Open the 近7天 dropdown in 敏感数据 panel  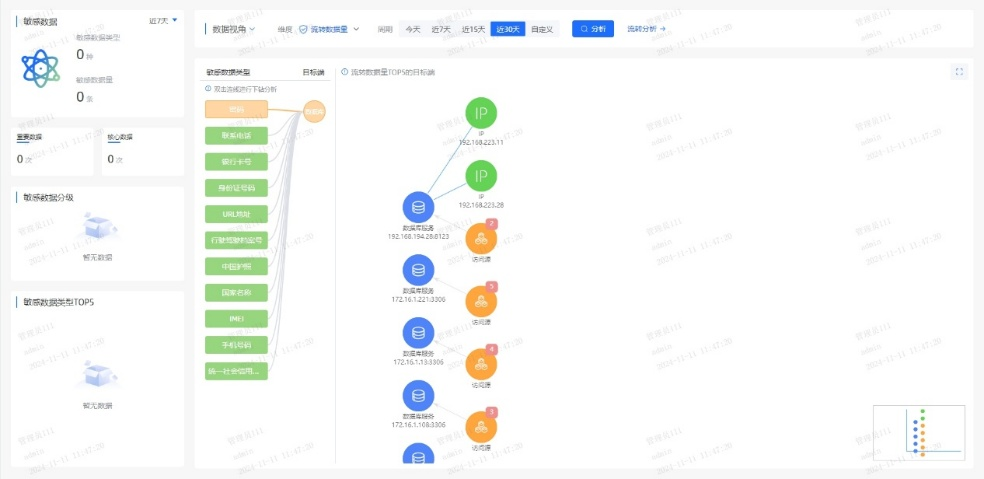pos(163,20)
